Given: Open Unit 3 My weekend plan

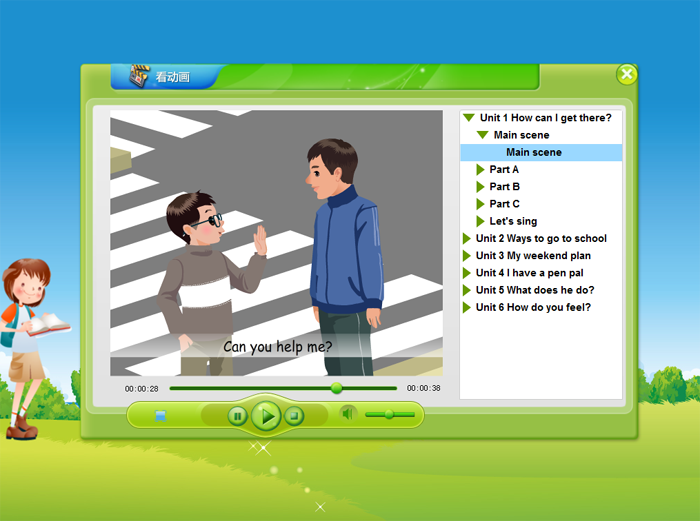Looking at the screenshot, I should coord(533,256).
